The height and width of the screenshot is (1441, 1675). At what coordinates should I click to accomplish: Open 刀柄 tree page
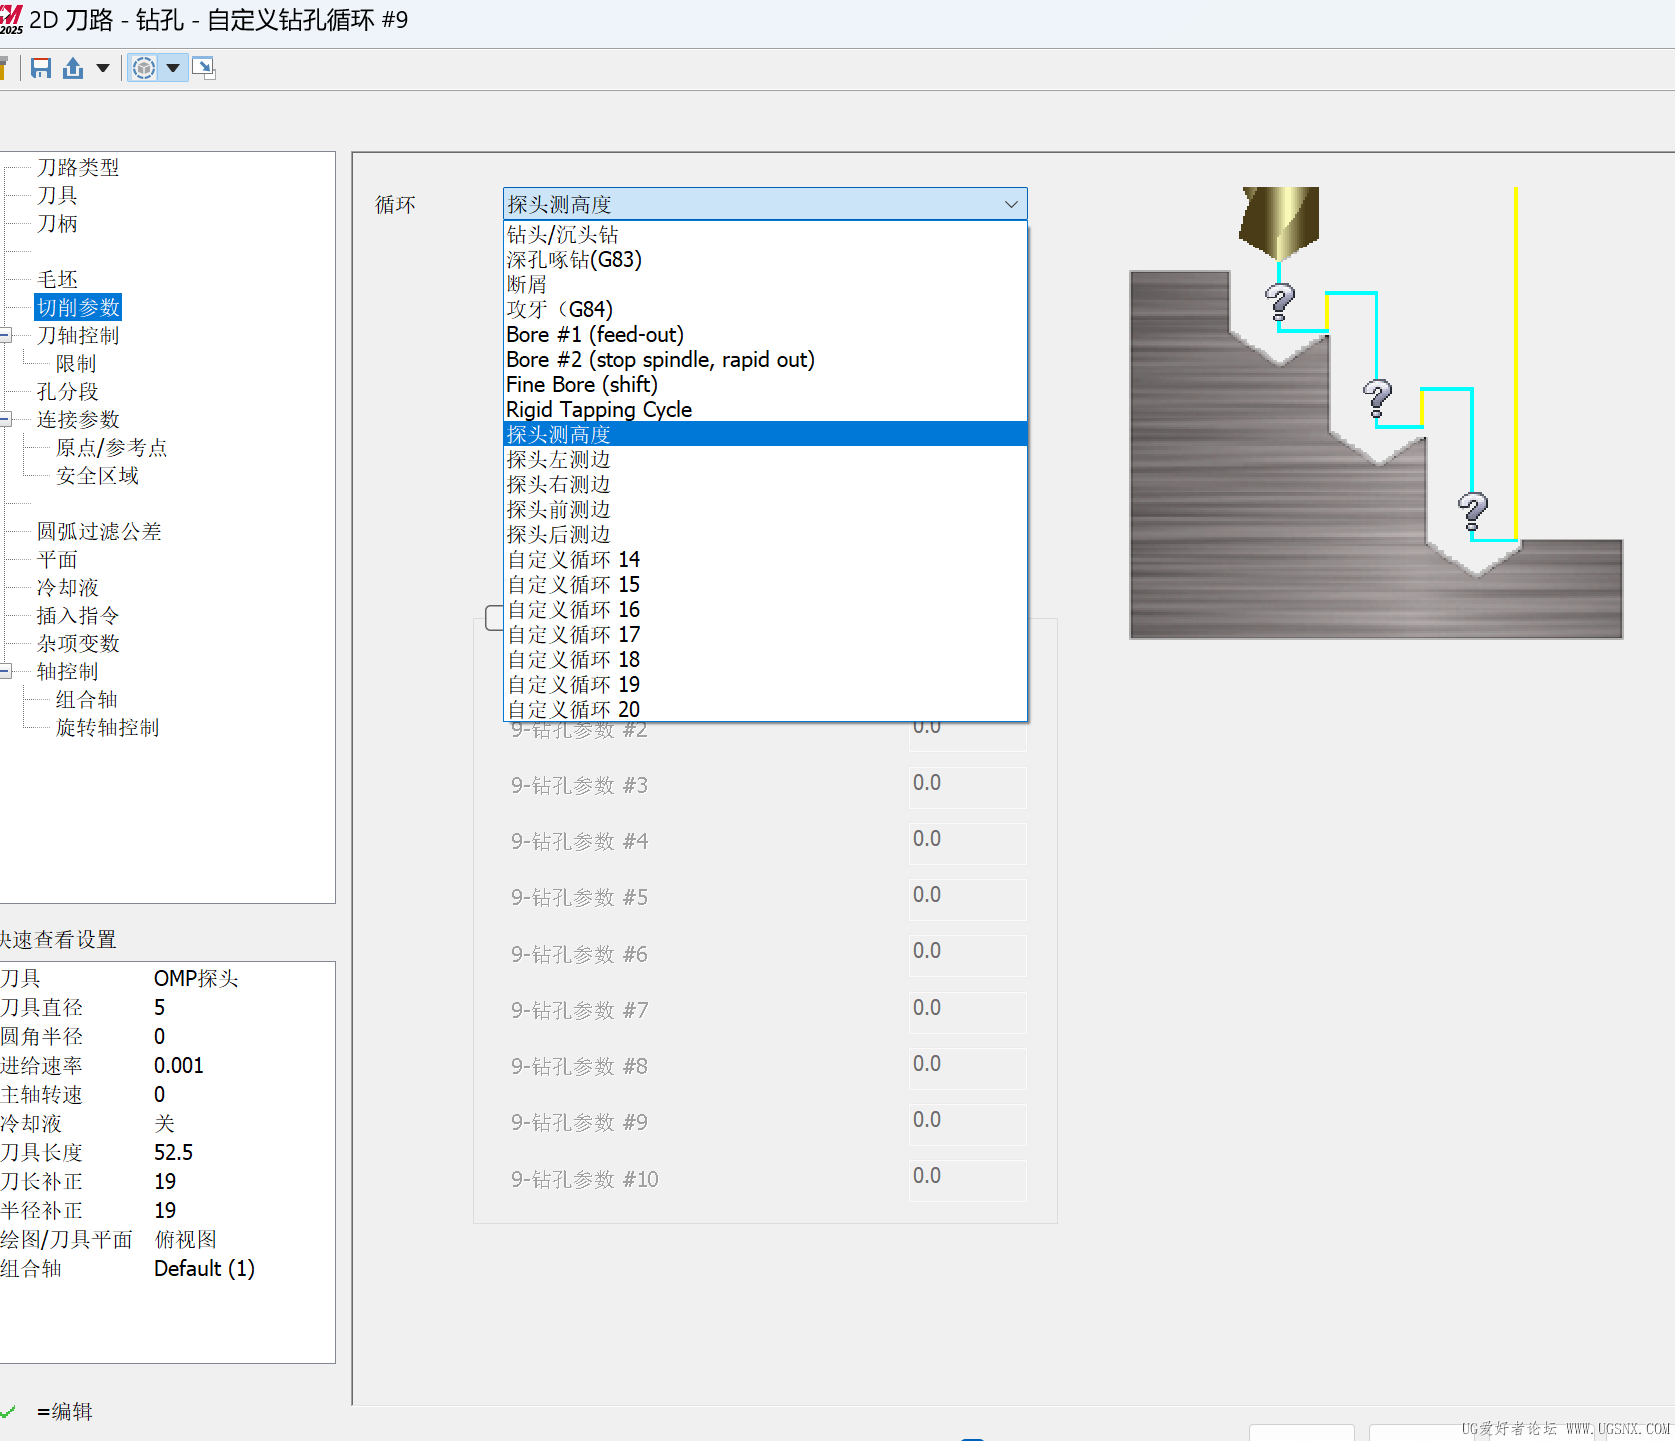[57, 224]
